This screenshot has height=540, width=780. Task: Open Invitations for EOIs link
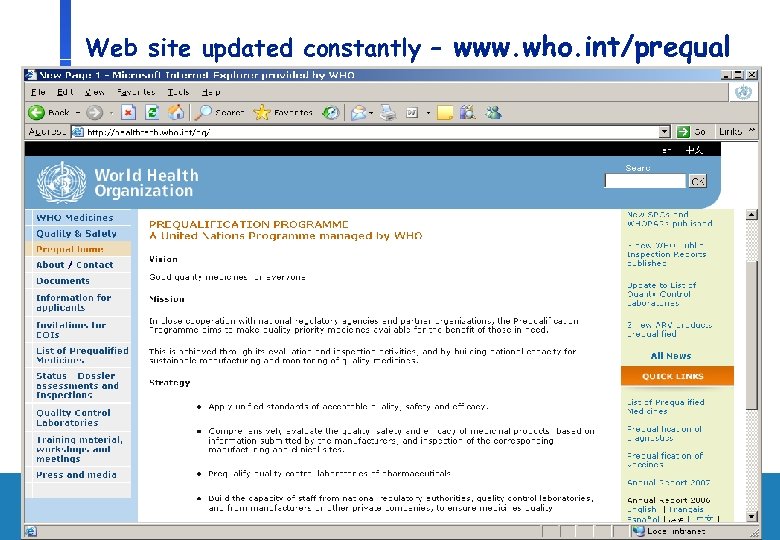71,330
